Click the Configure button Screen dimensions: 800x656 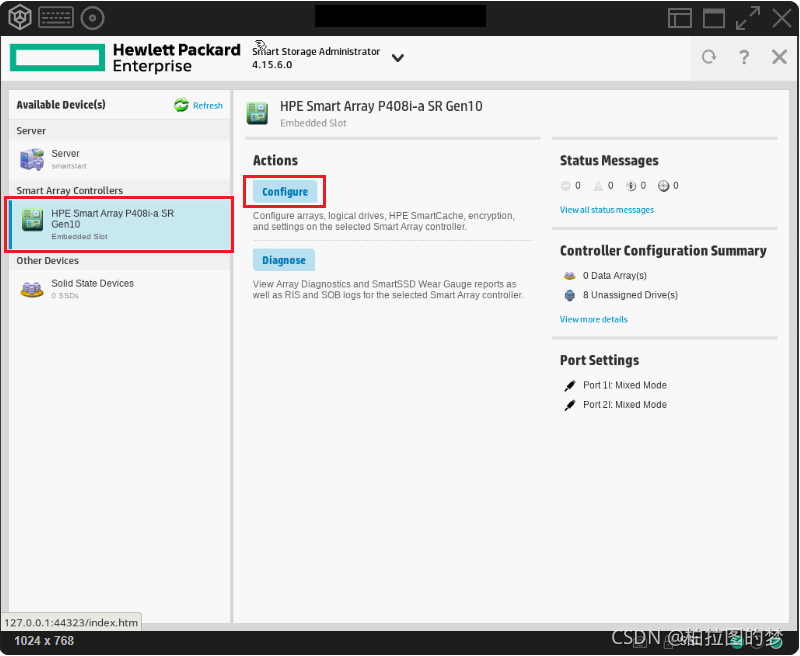(285, 192)
